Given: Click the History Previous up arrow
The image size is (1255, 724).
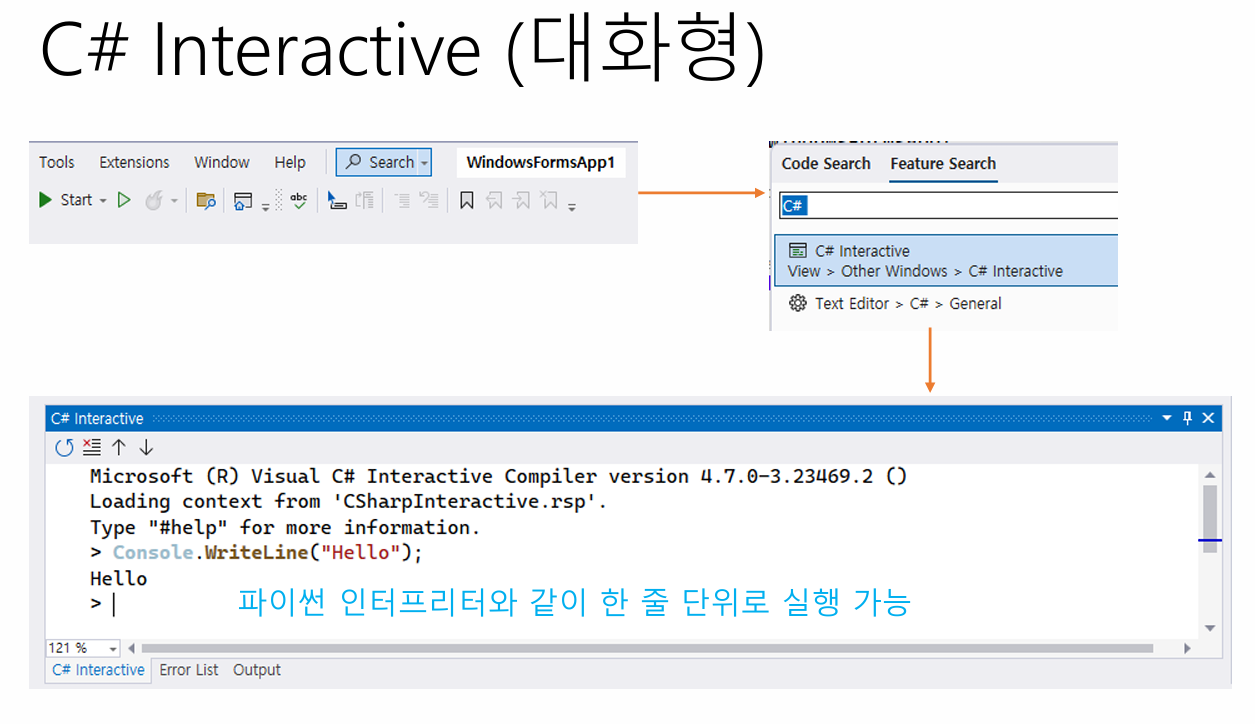Looking at the screenshot, I should [x=119, y=448].
